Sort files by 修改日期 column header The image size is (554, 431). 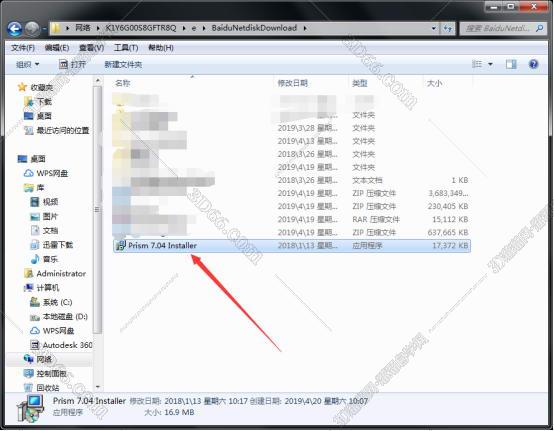point(293,83)
